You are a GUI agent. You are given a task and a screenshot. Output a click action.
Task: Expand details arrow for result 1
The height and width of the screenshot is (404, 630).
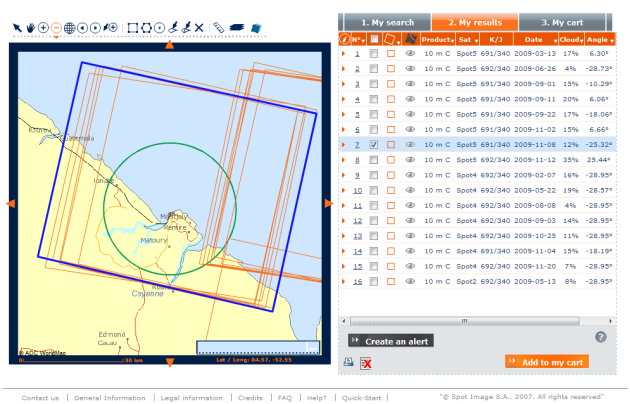pyautogui.click(x=344, y=53)
